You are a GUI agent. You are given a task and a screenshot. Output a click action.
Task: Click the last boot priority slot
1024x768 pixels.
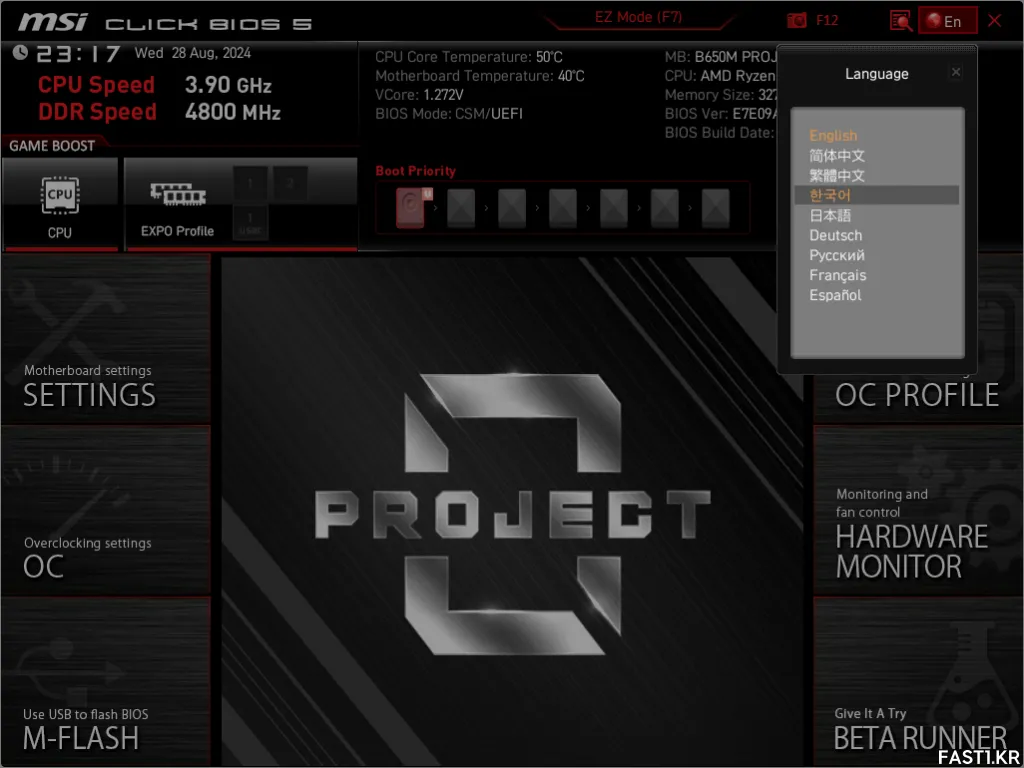coord(716,208)
